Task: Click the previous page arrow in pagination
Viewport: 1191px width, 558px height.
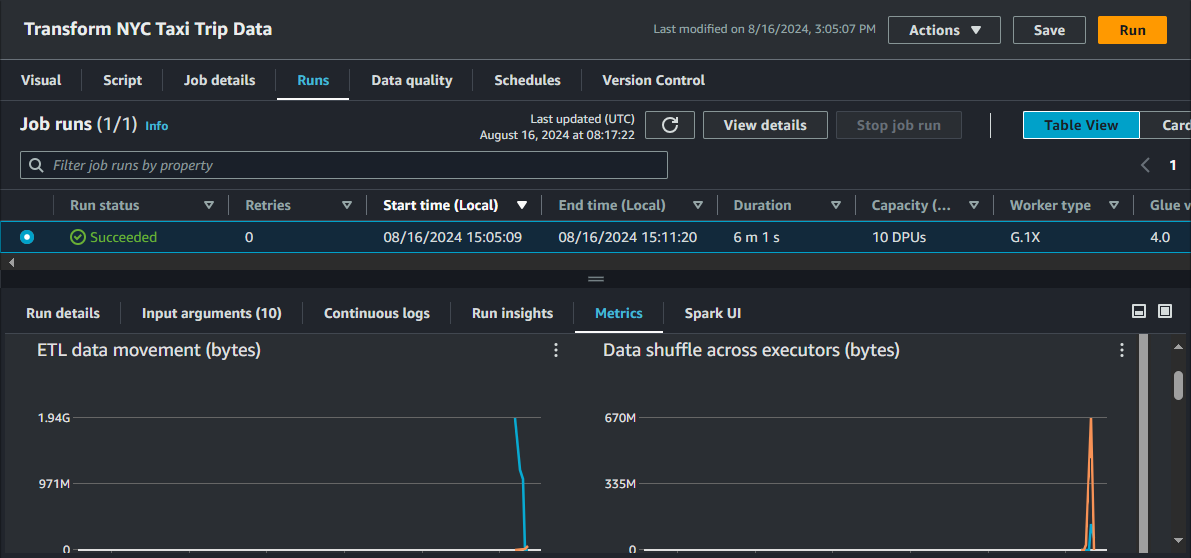Action: click(x=1145, y=165)
